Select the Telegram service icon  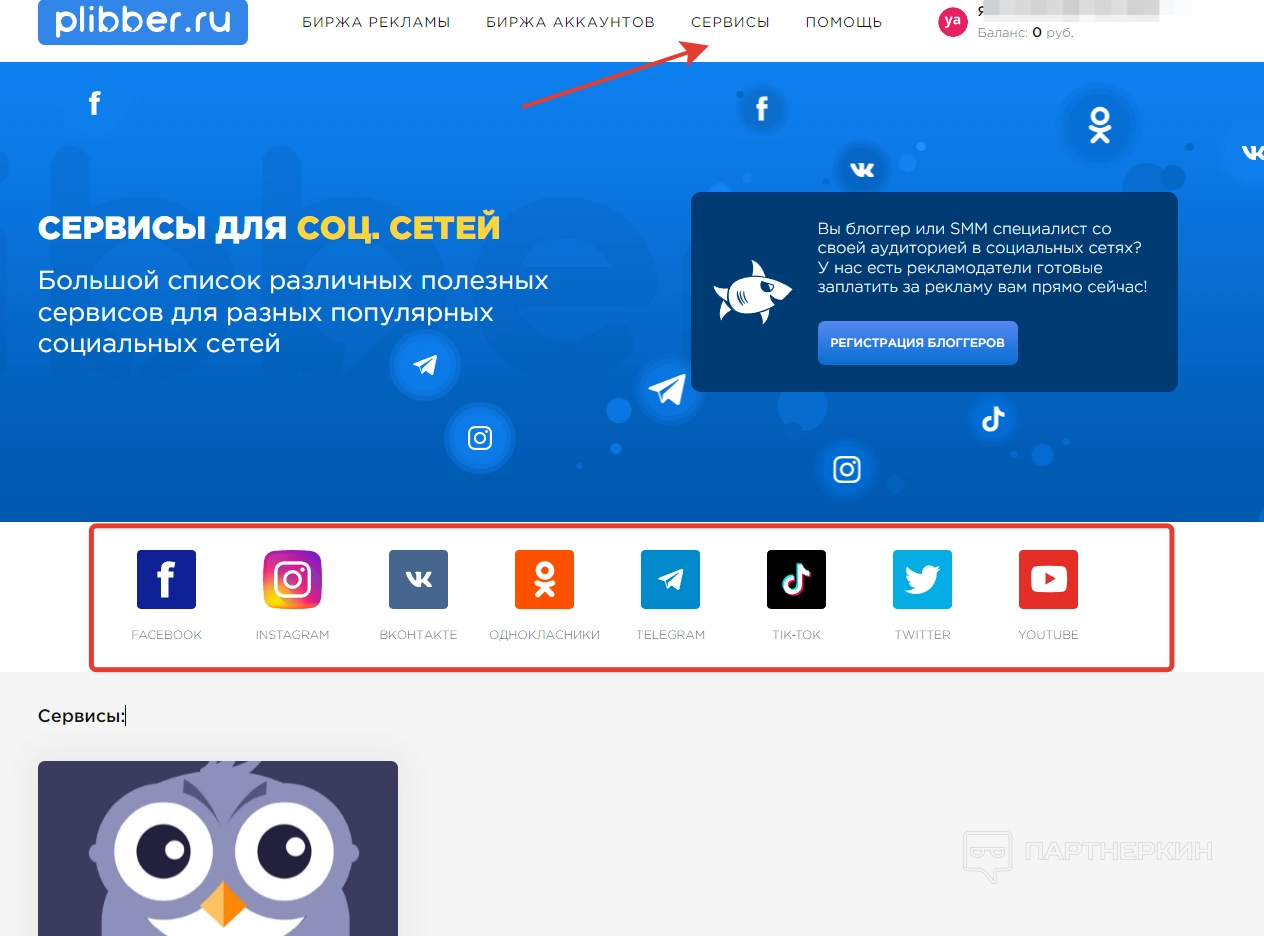click(x=670, y=579)
